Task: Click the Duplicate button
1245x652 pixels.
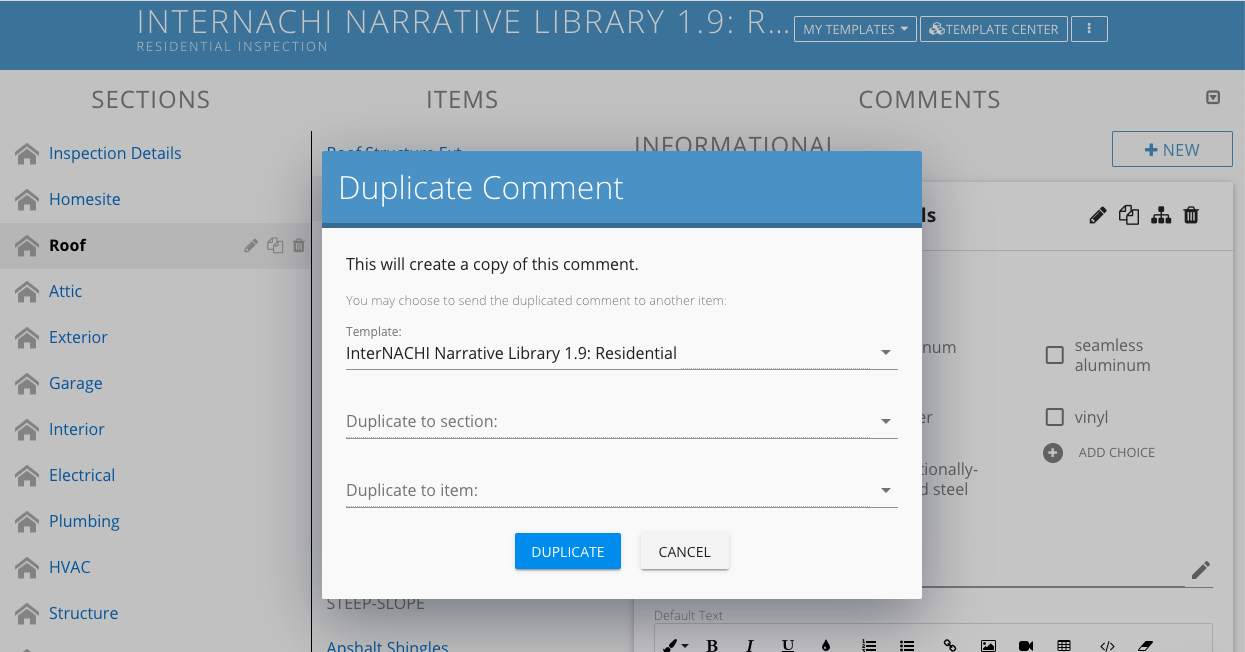Action: click(x=568, y=551)
